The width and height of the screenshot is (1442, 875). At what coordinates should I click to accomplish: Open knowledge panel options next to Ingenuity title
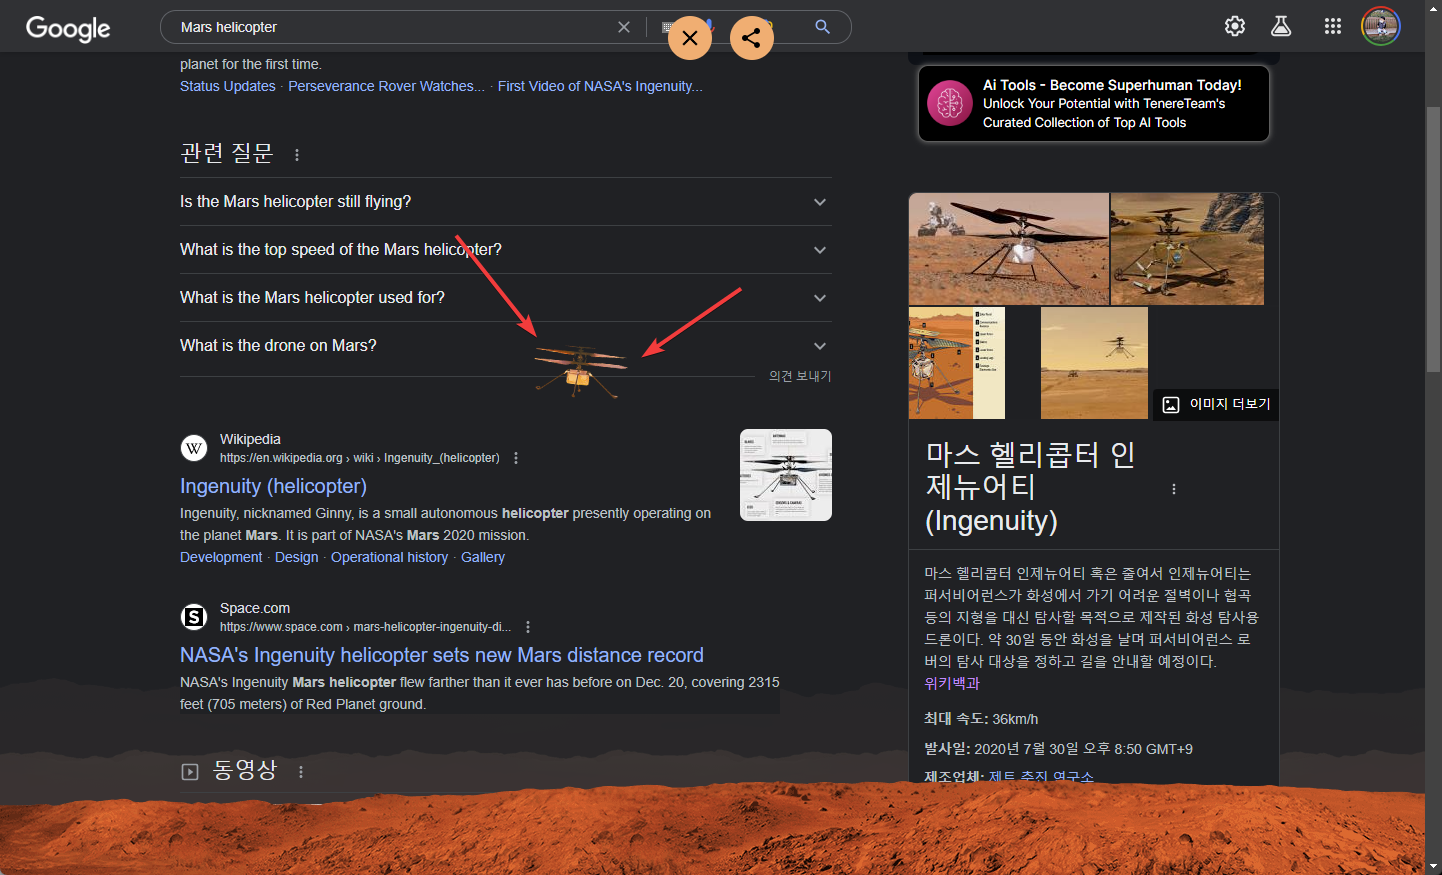pyautogui.click(x=1174, y=489)
